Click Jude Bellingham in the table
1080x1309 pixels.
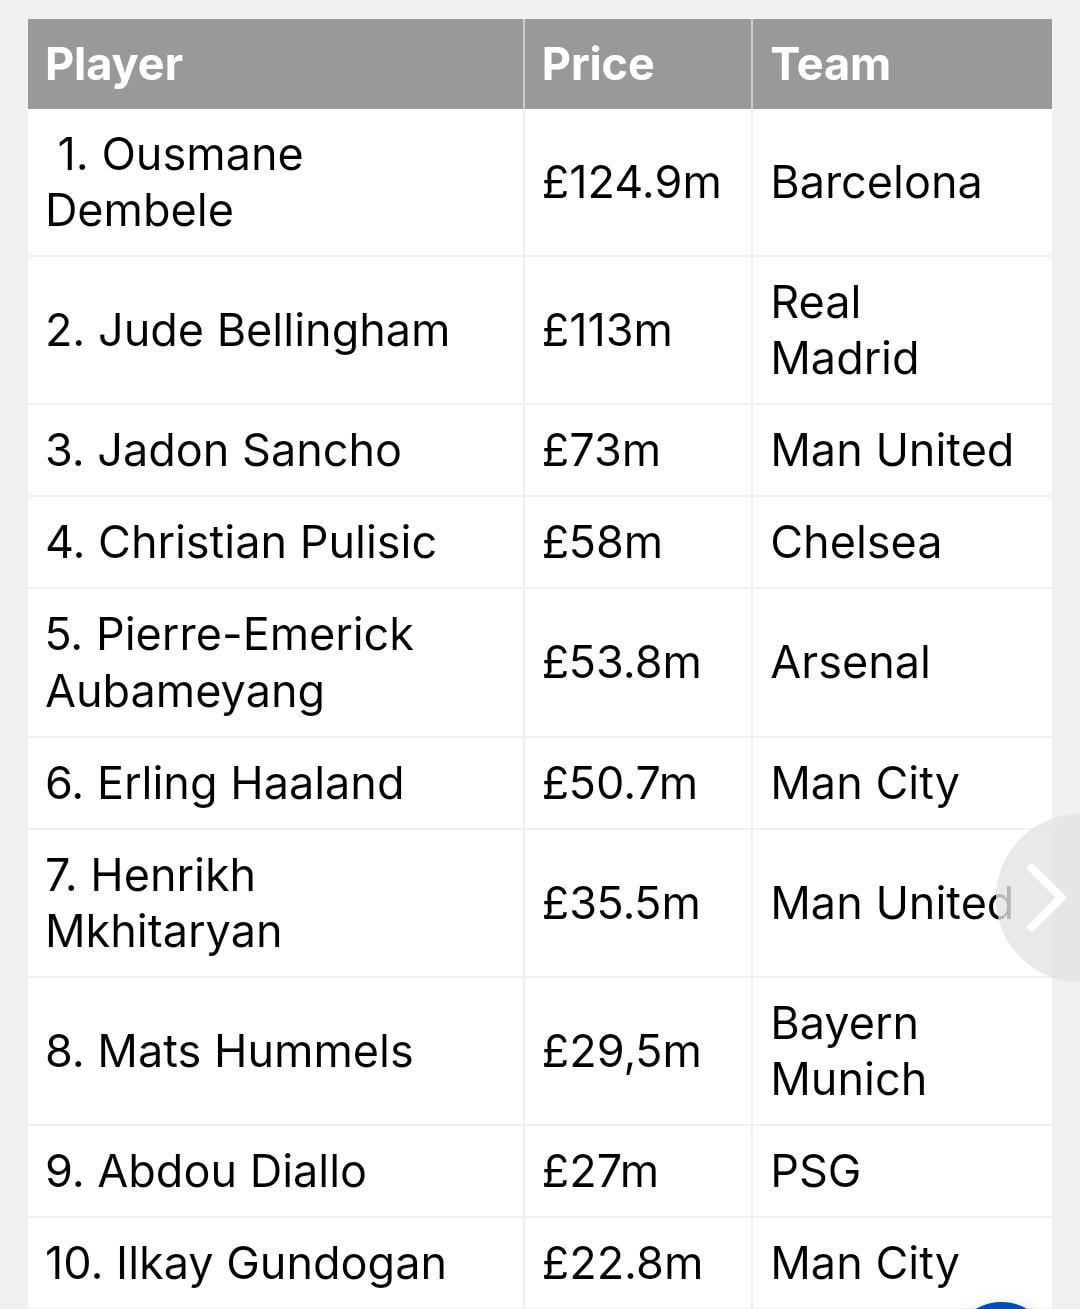pyautogui.click(x=248, y=331)
